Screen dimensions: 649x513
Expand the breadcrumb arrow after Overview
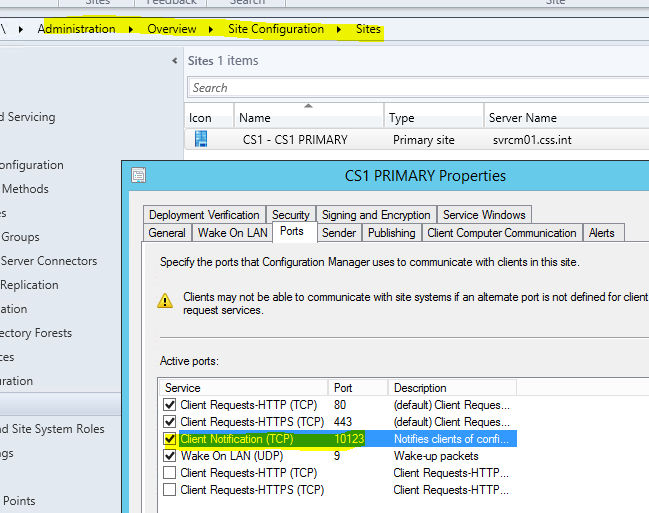211,29
